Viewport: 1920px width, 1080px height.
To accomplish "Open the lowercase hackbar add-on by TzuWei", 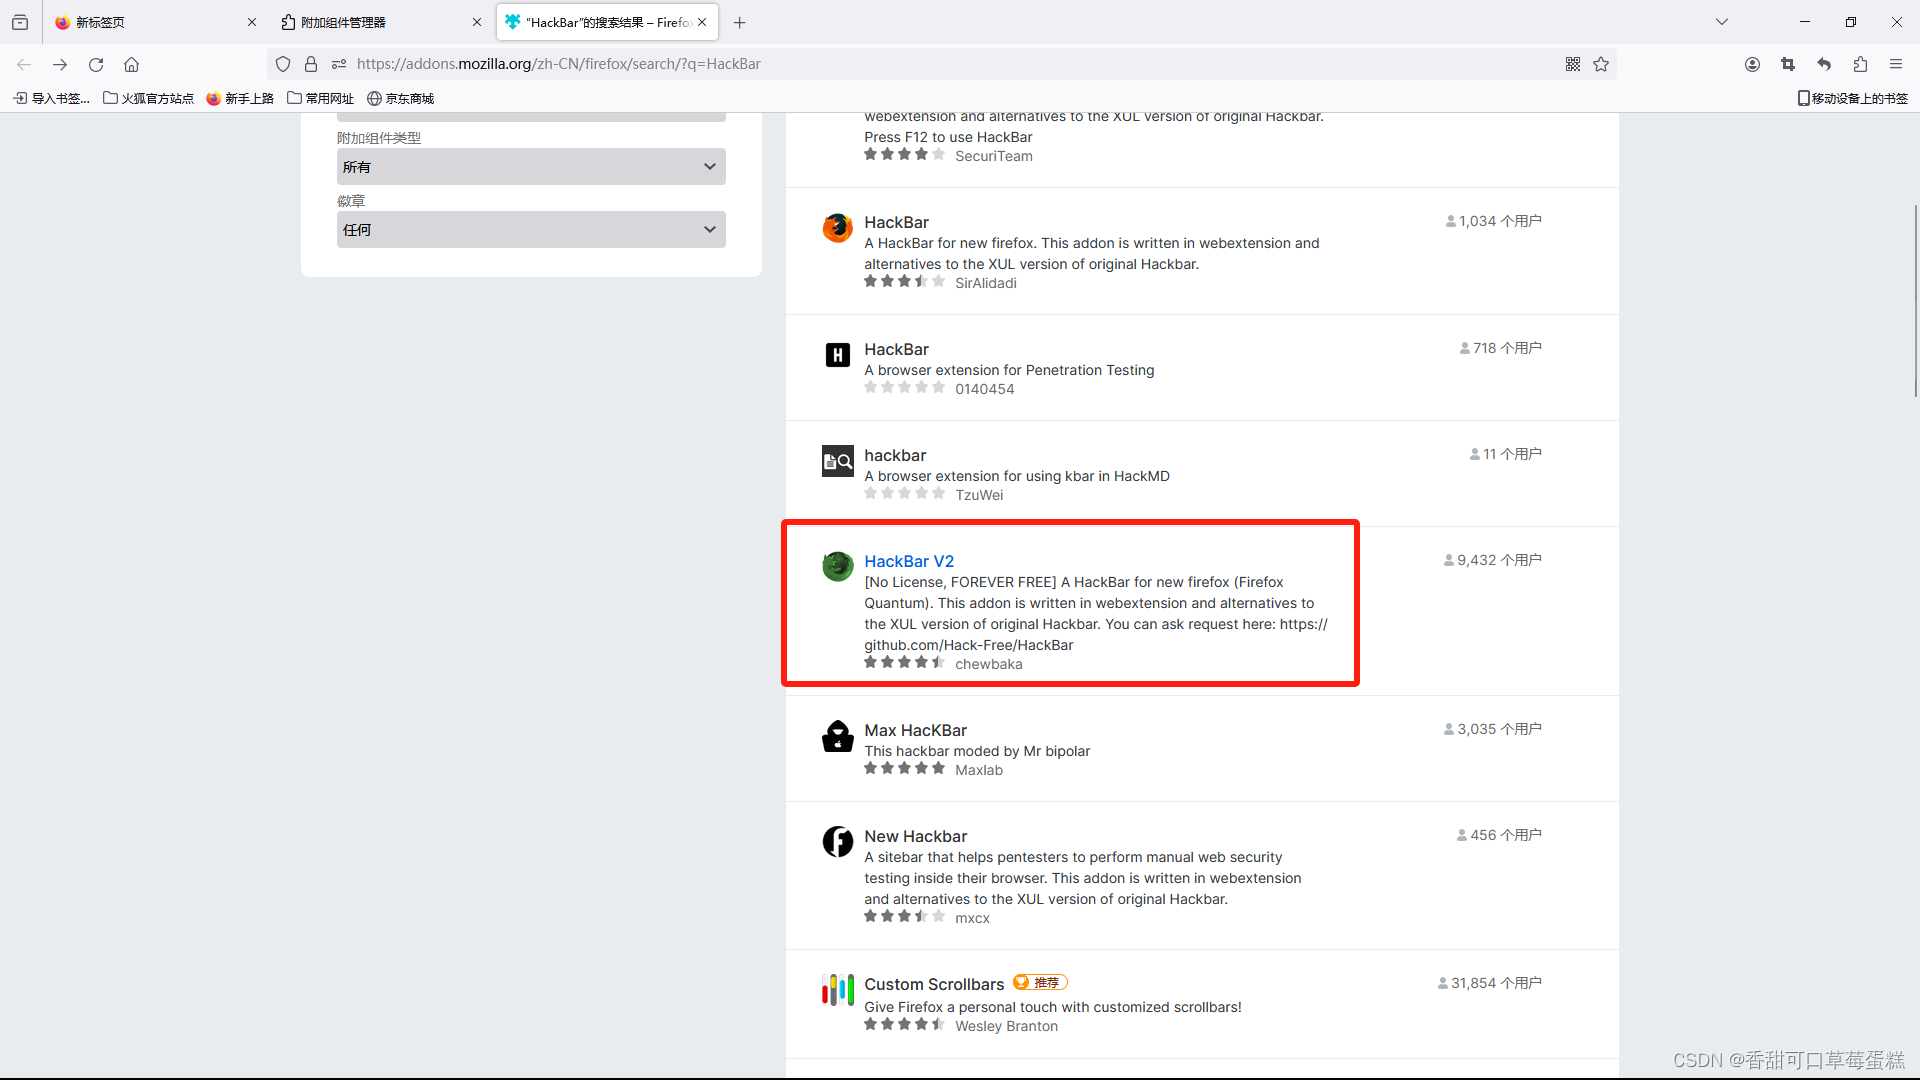I will 895,455.
